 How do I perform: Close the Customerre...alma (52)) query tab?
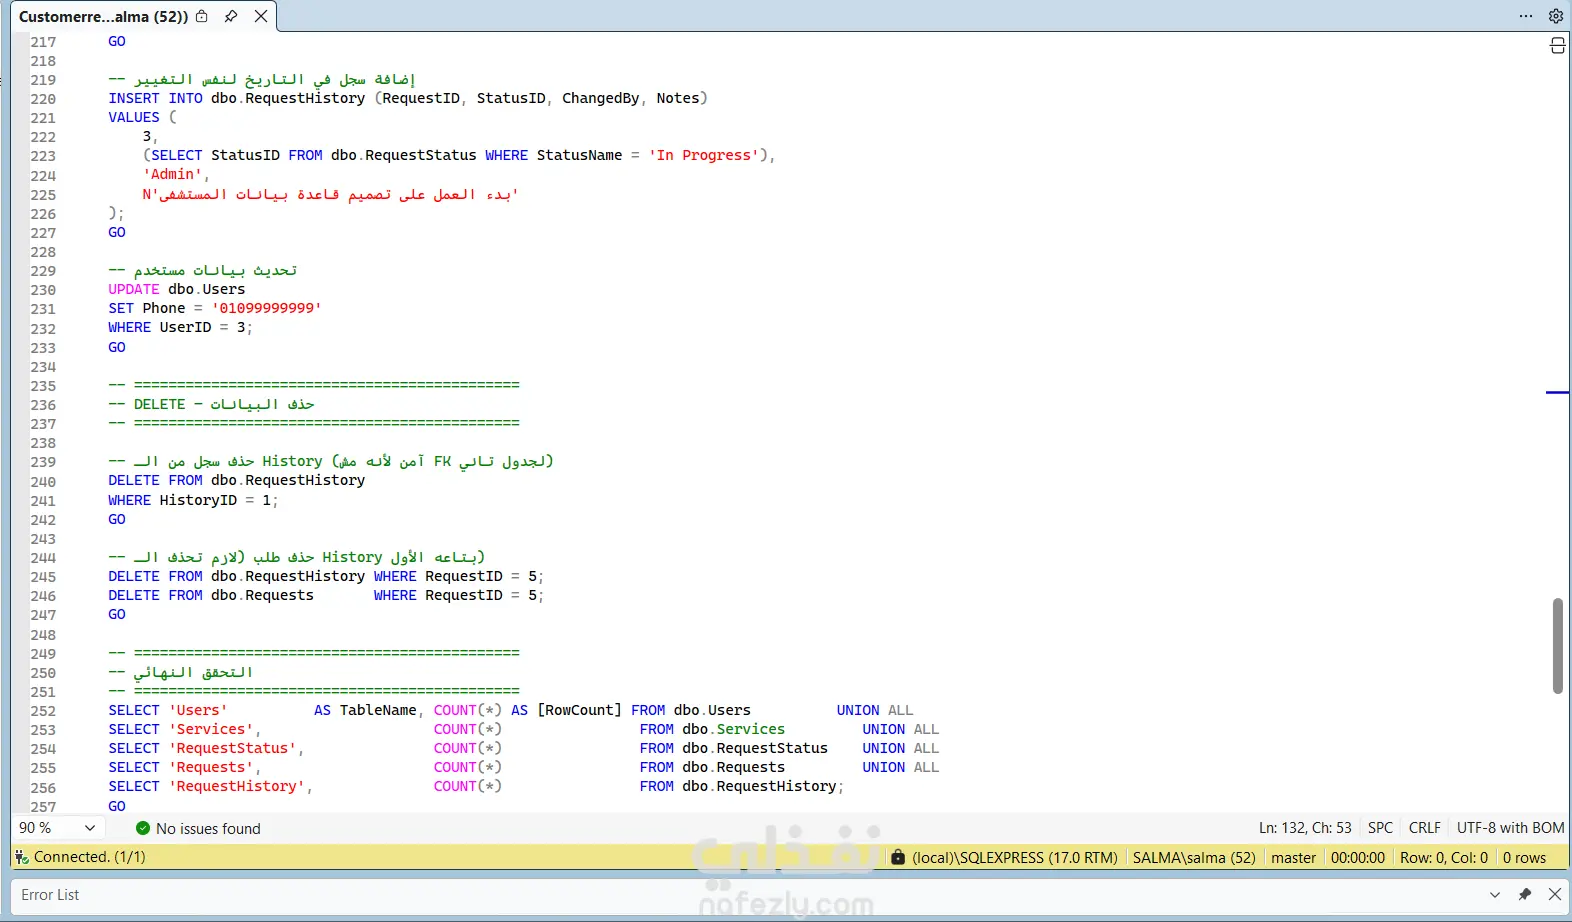261,16
